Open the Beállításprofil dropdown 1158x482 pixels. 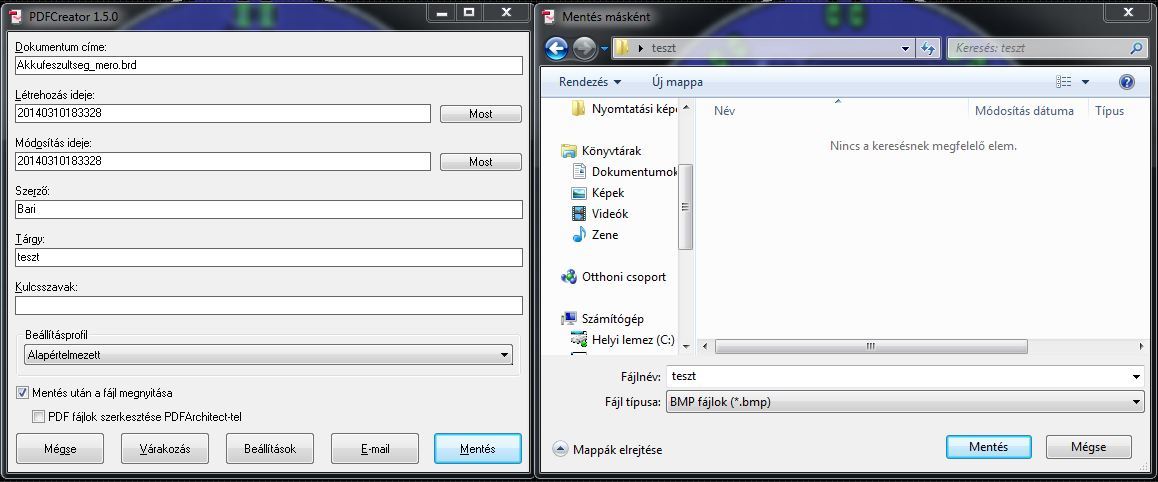[x=268, y=355]
